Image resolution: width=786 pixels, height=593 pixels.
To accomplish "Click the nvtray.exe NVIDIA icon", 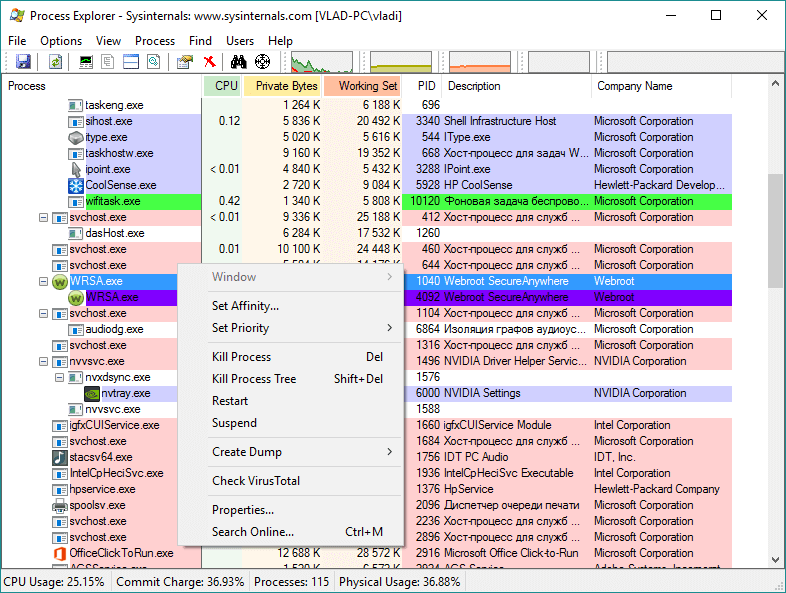I will (x=92, y=394).
